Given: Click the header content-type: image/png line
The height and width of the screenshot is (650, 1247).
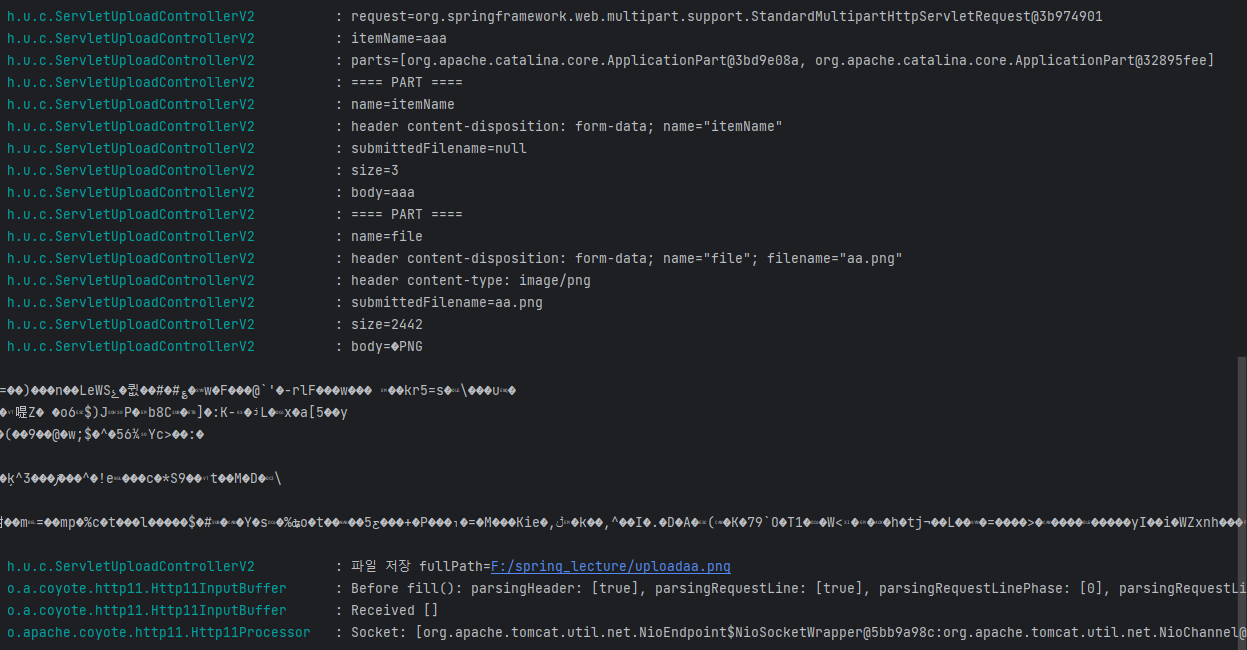Looking at the screenshot, I should [470, 280].
